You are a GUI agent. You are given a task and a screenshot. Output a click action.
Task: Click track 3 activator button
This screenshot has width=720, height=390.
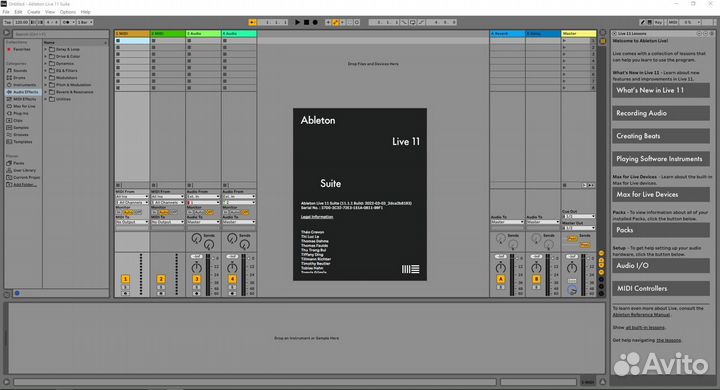[x=197, y=279]
